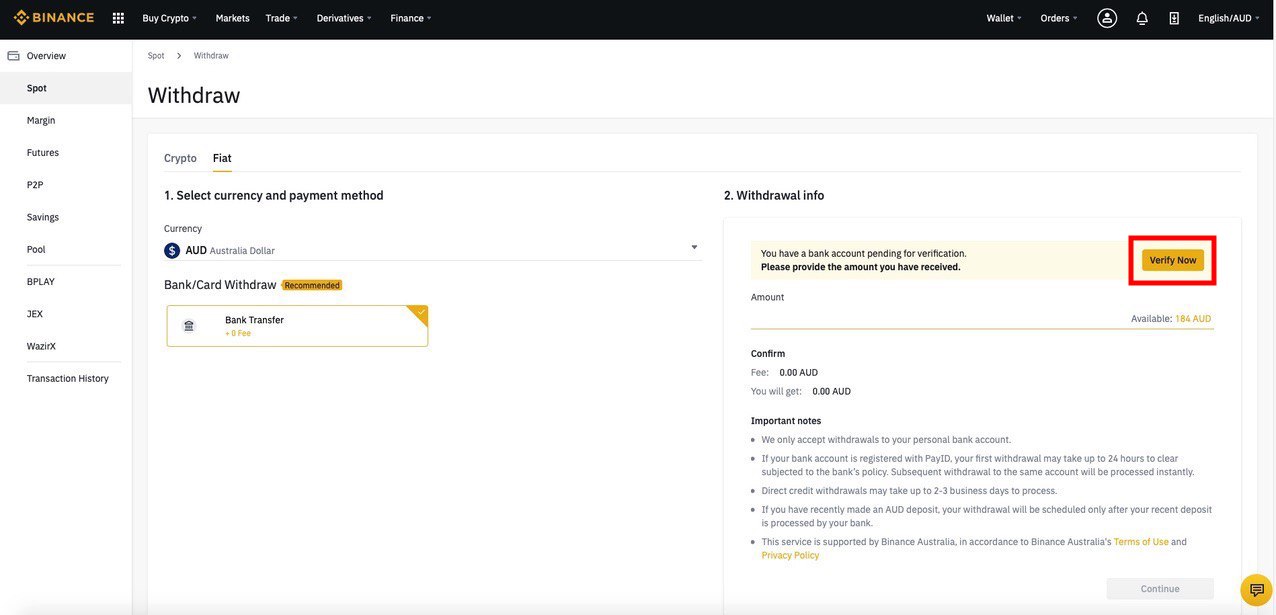Open Transaction History in the sidebar

tap(68, 379)
